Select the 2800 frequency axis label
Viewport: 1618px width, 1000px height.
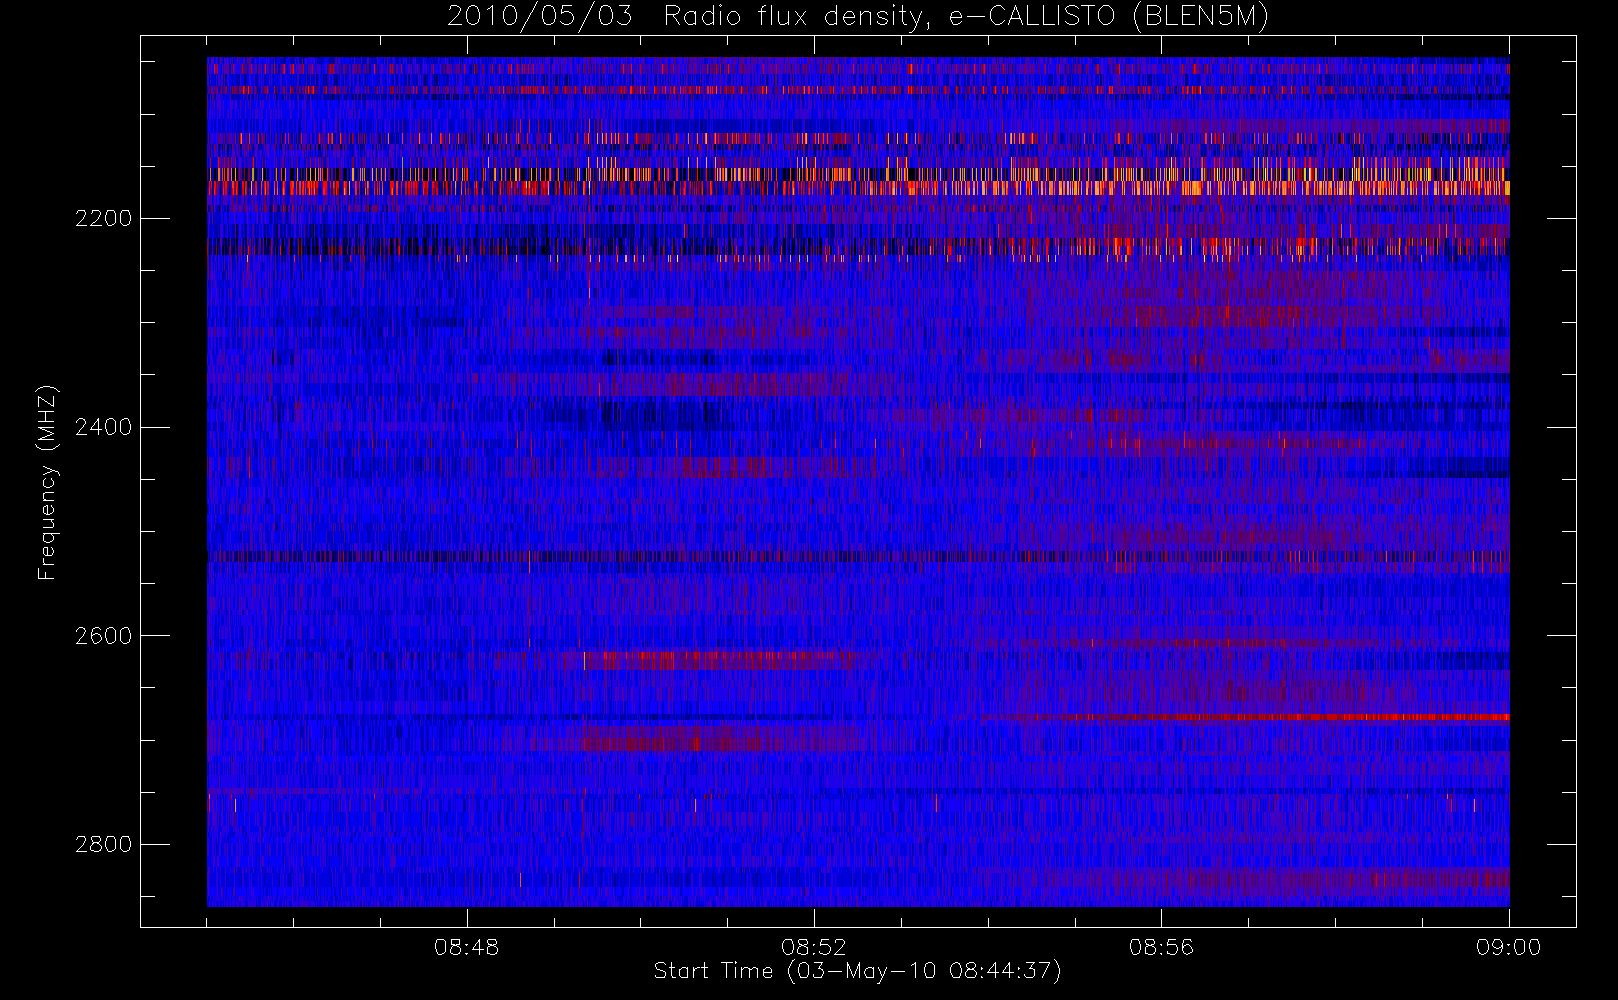coord(103,844)
